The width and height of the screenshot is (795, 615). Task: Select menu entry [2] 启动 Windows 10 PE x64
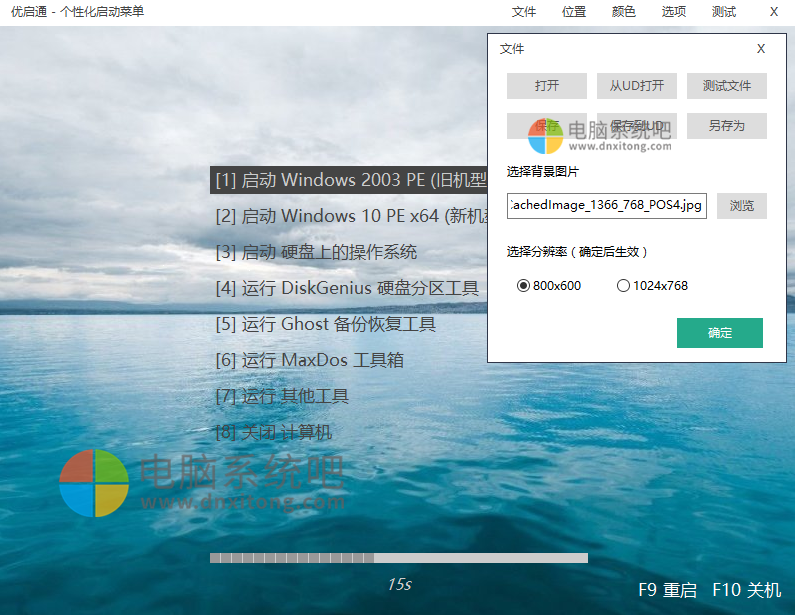point(352,216)
